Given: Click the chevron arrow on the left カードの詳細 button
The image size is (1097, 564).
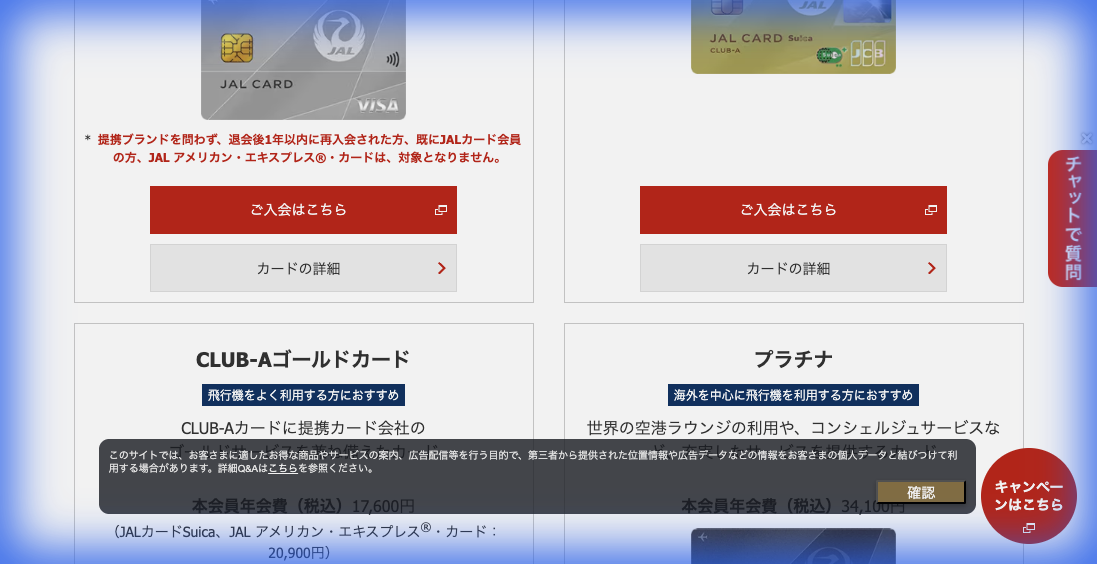Looking at the screenshot, I should point(441,268).
